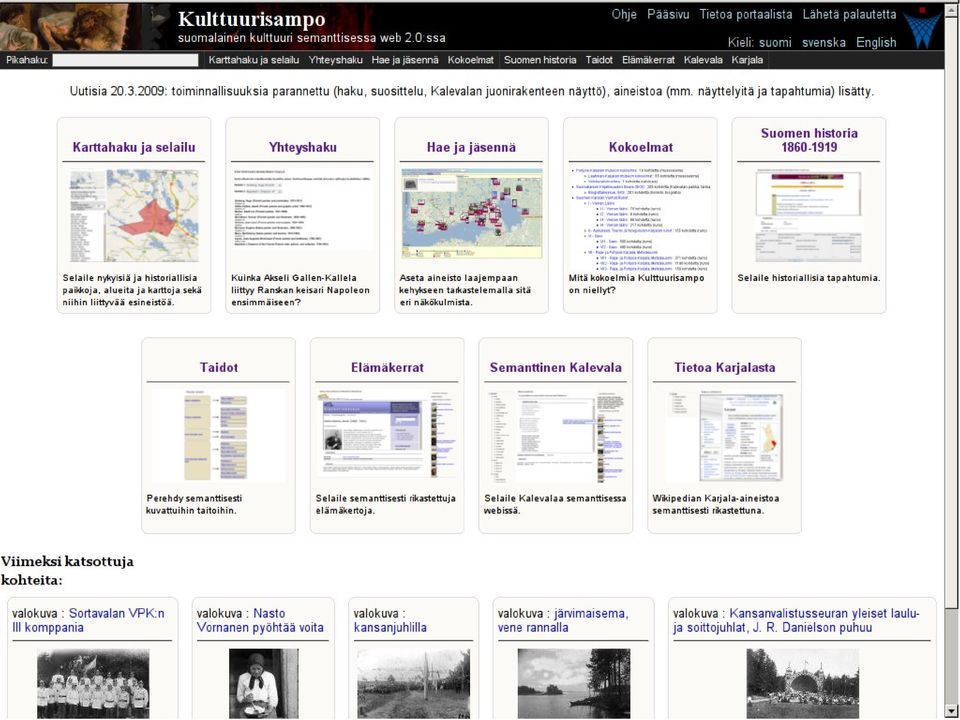Image resolution: width=960 pixels, height=720 pixels.
Task: Follow the Pääsivu main page link
Action: [668, 15]
